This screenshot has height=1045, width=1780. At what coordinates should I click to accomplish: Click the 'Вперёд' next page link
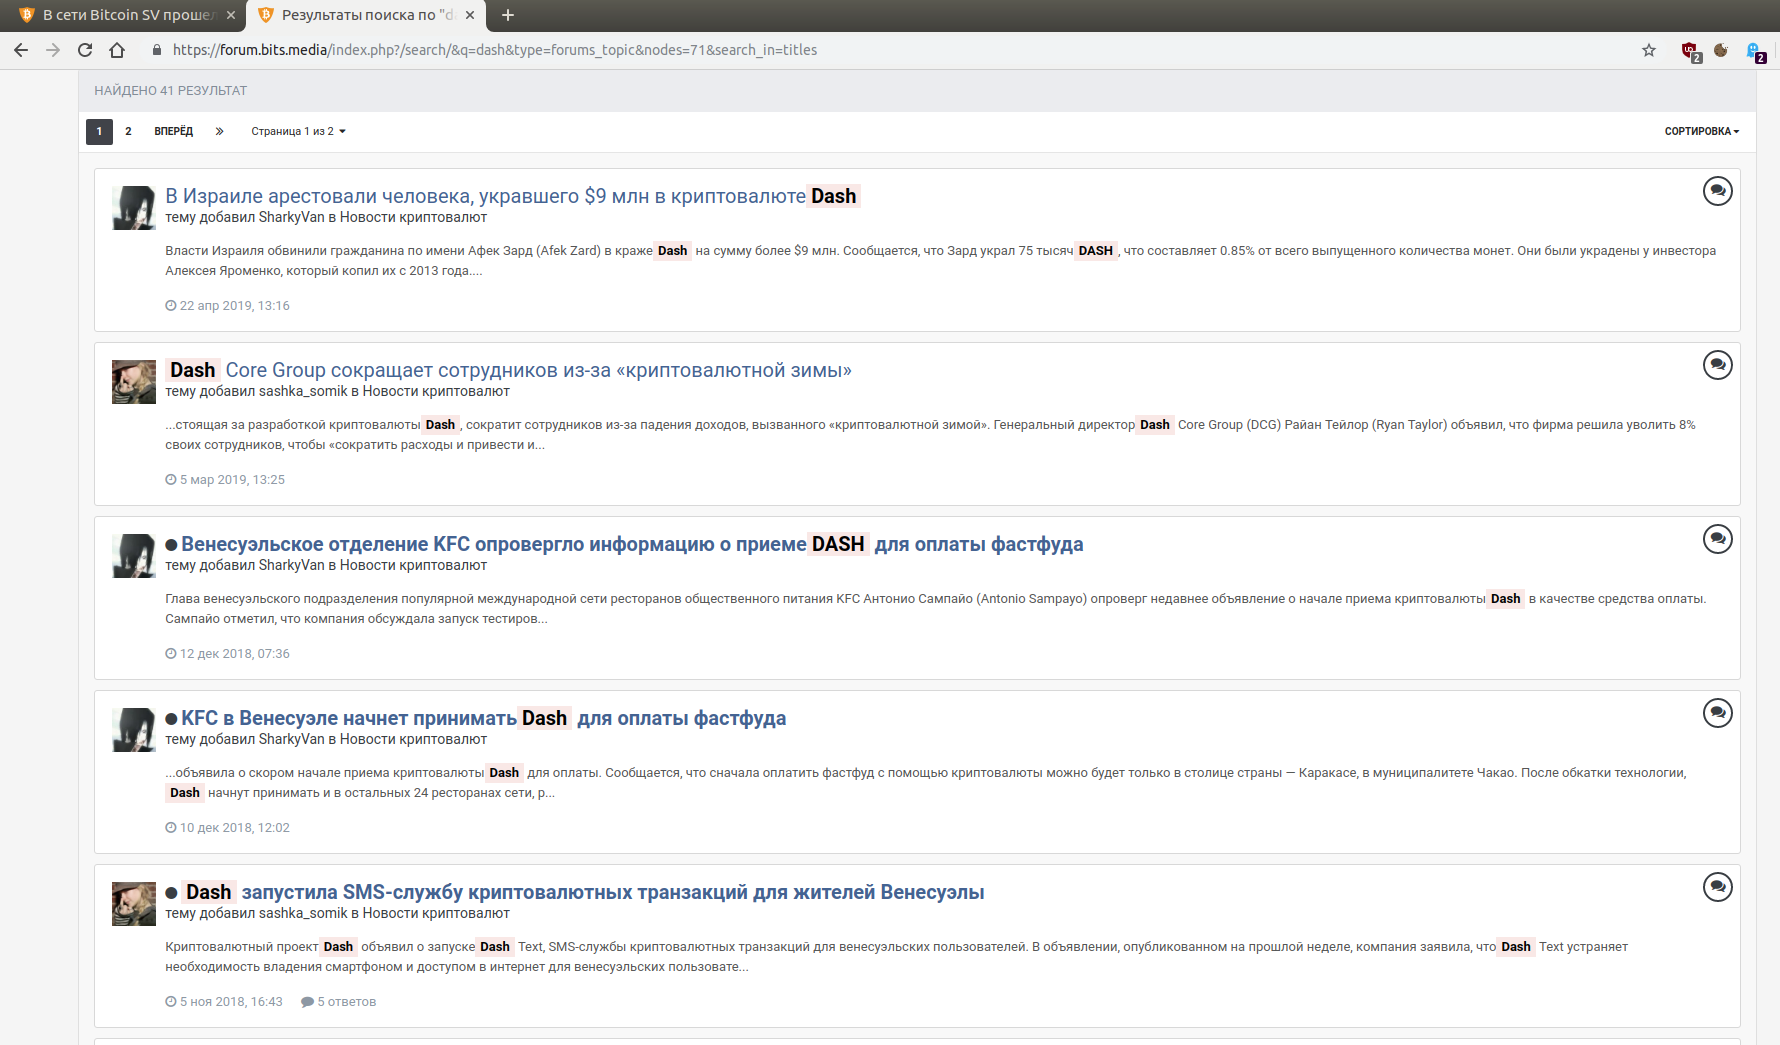pos(173,131)
